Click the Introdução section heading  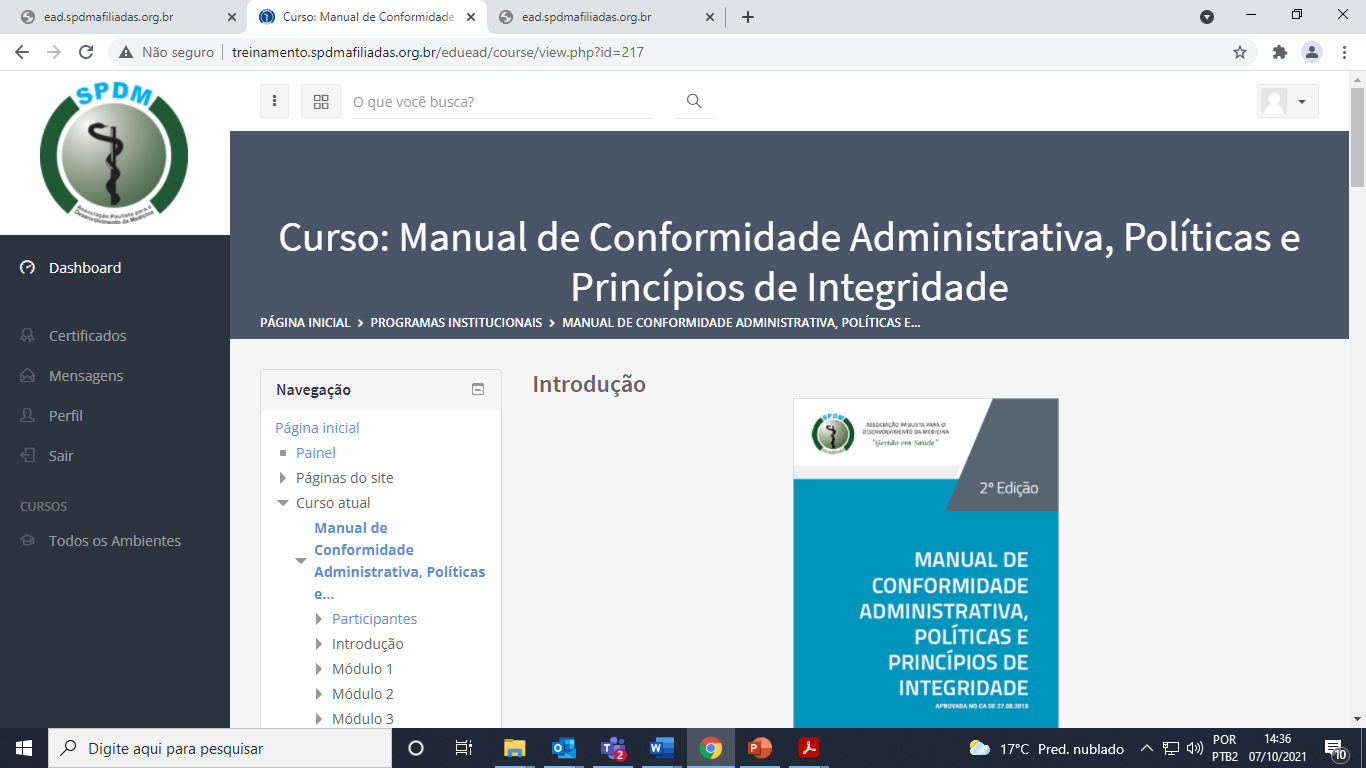589,384
